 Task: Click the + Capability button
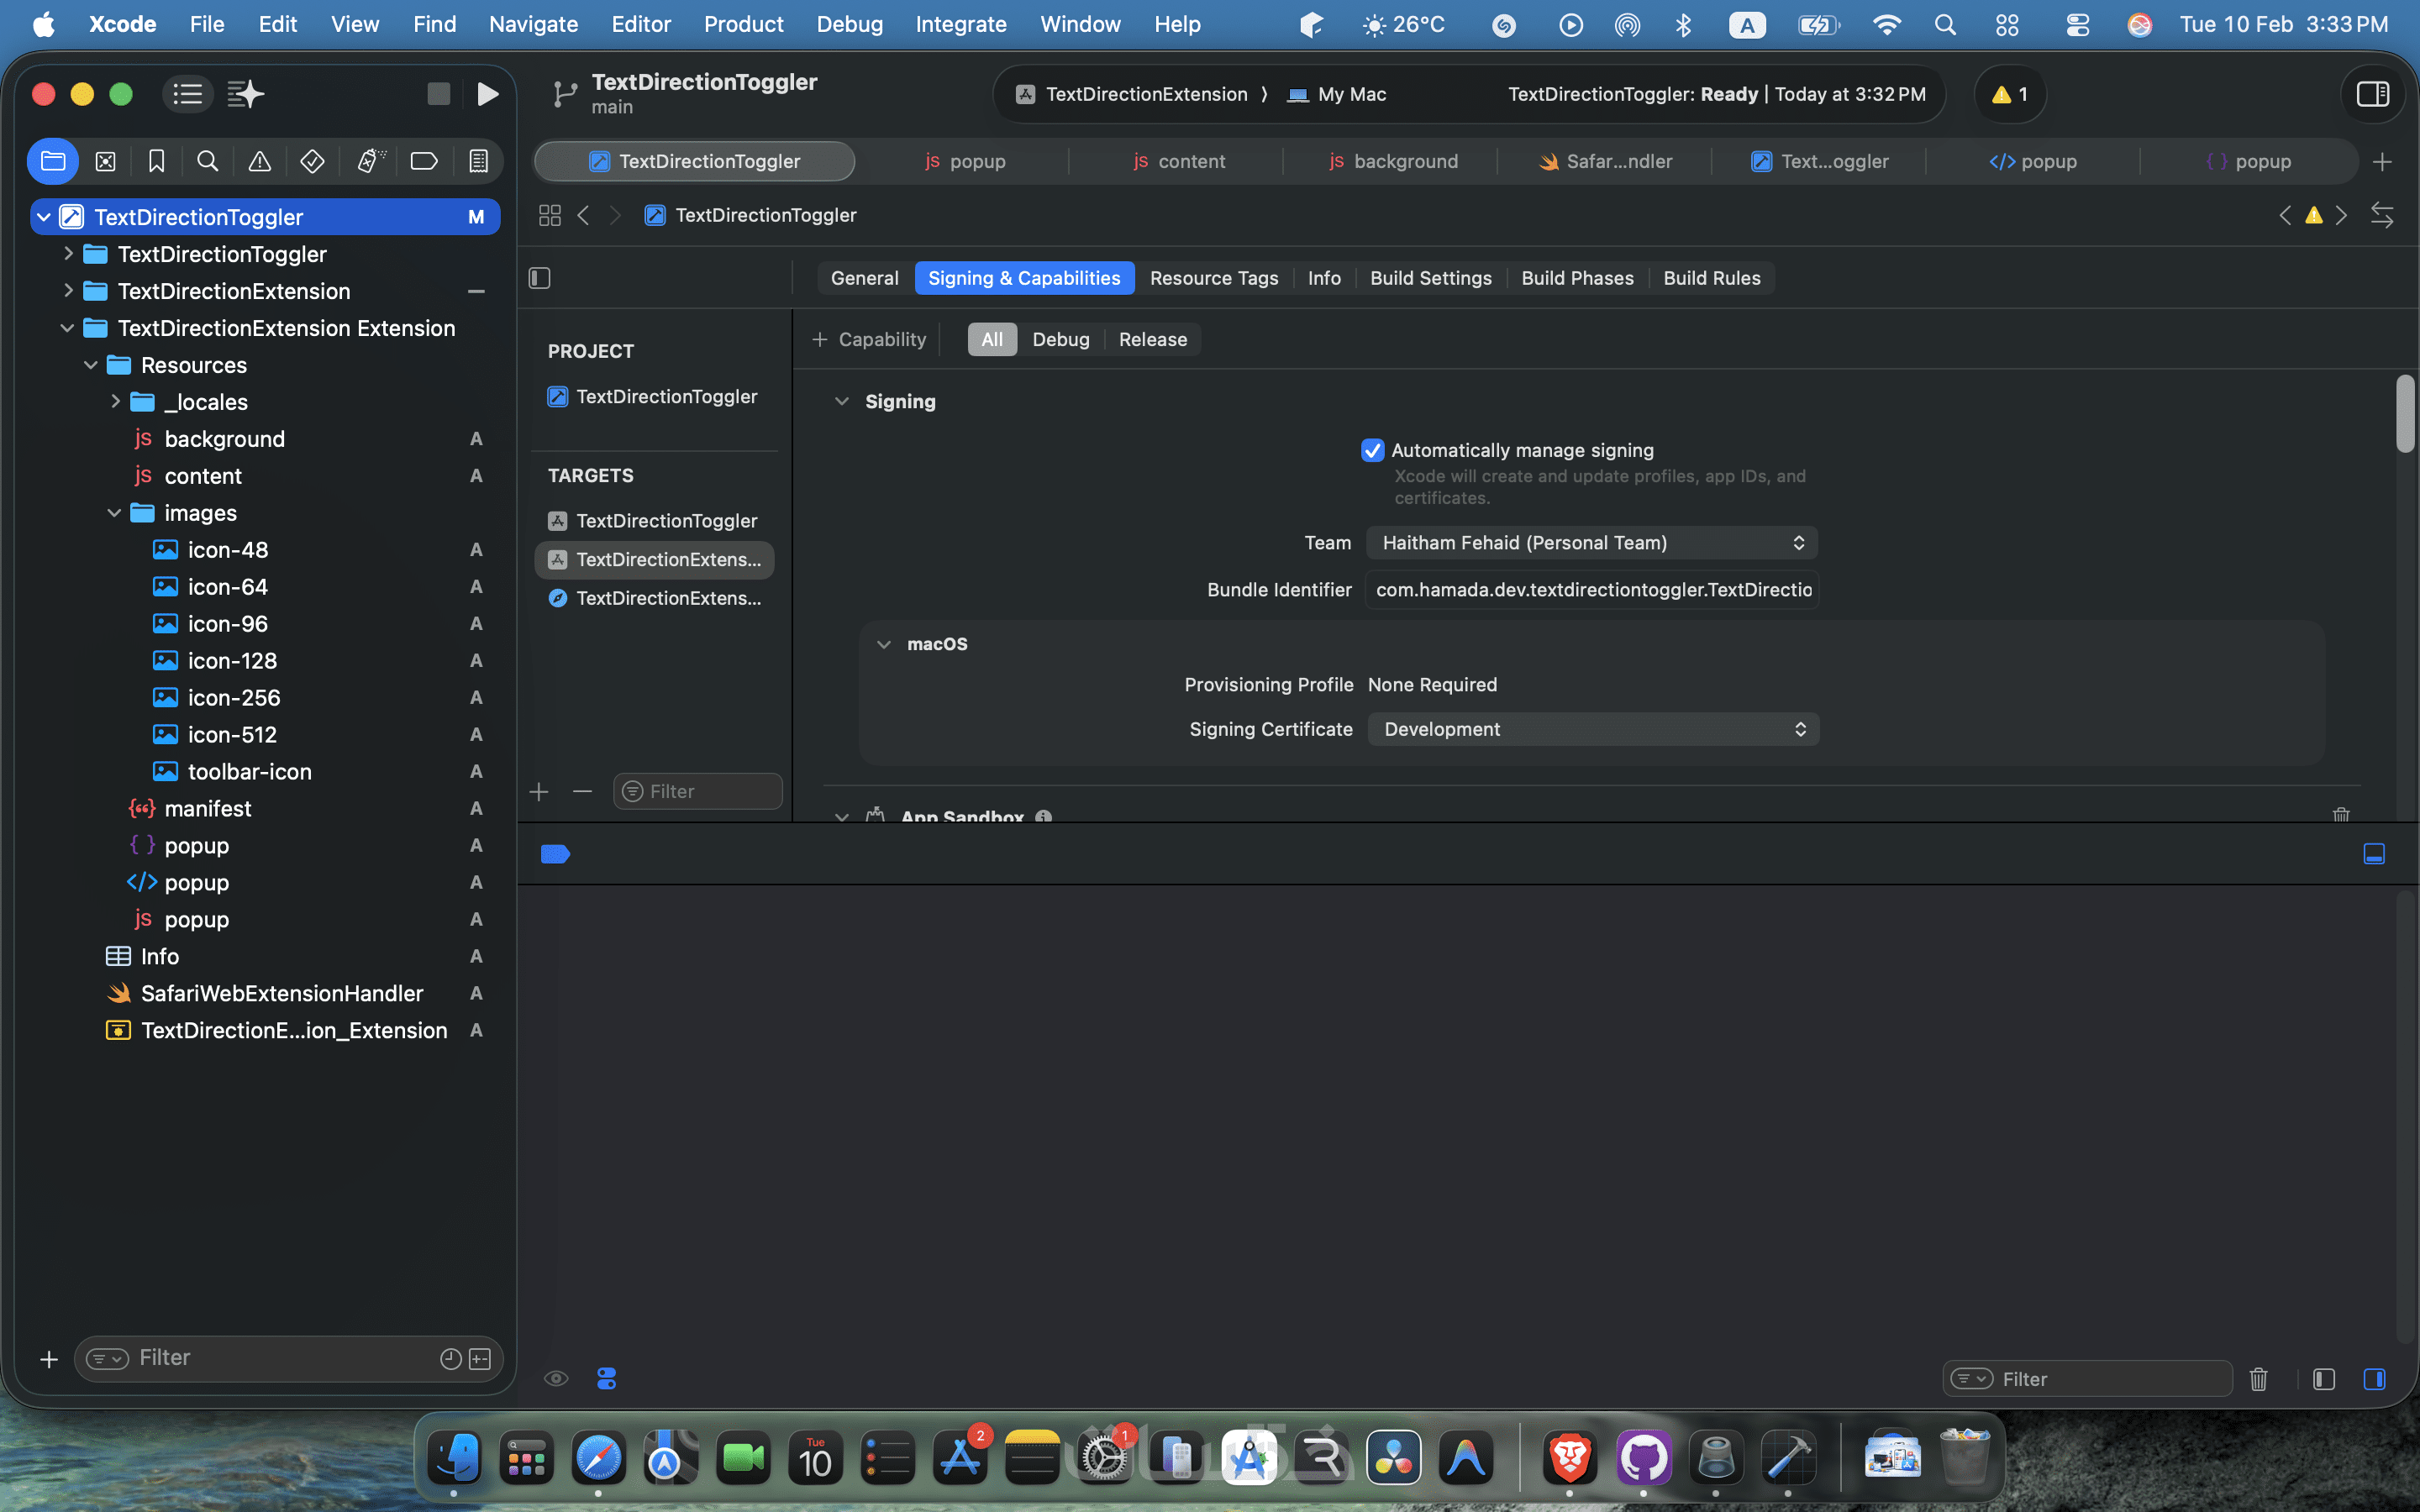tap(869, 339)
